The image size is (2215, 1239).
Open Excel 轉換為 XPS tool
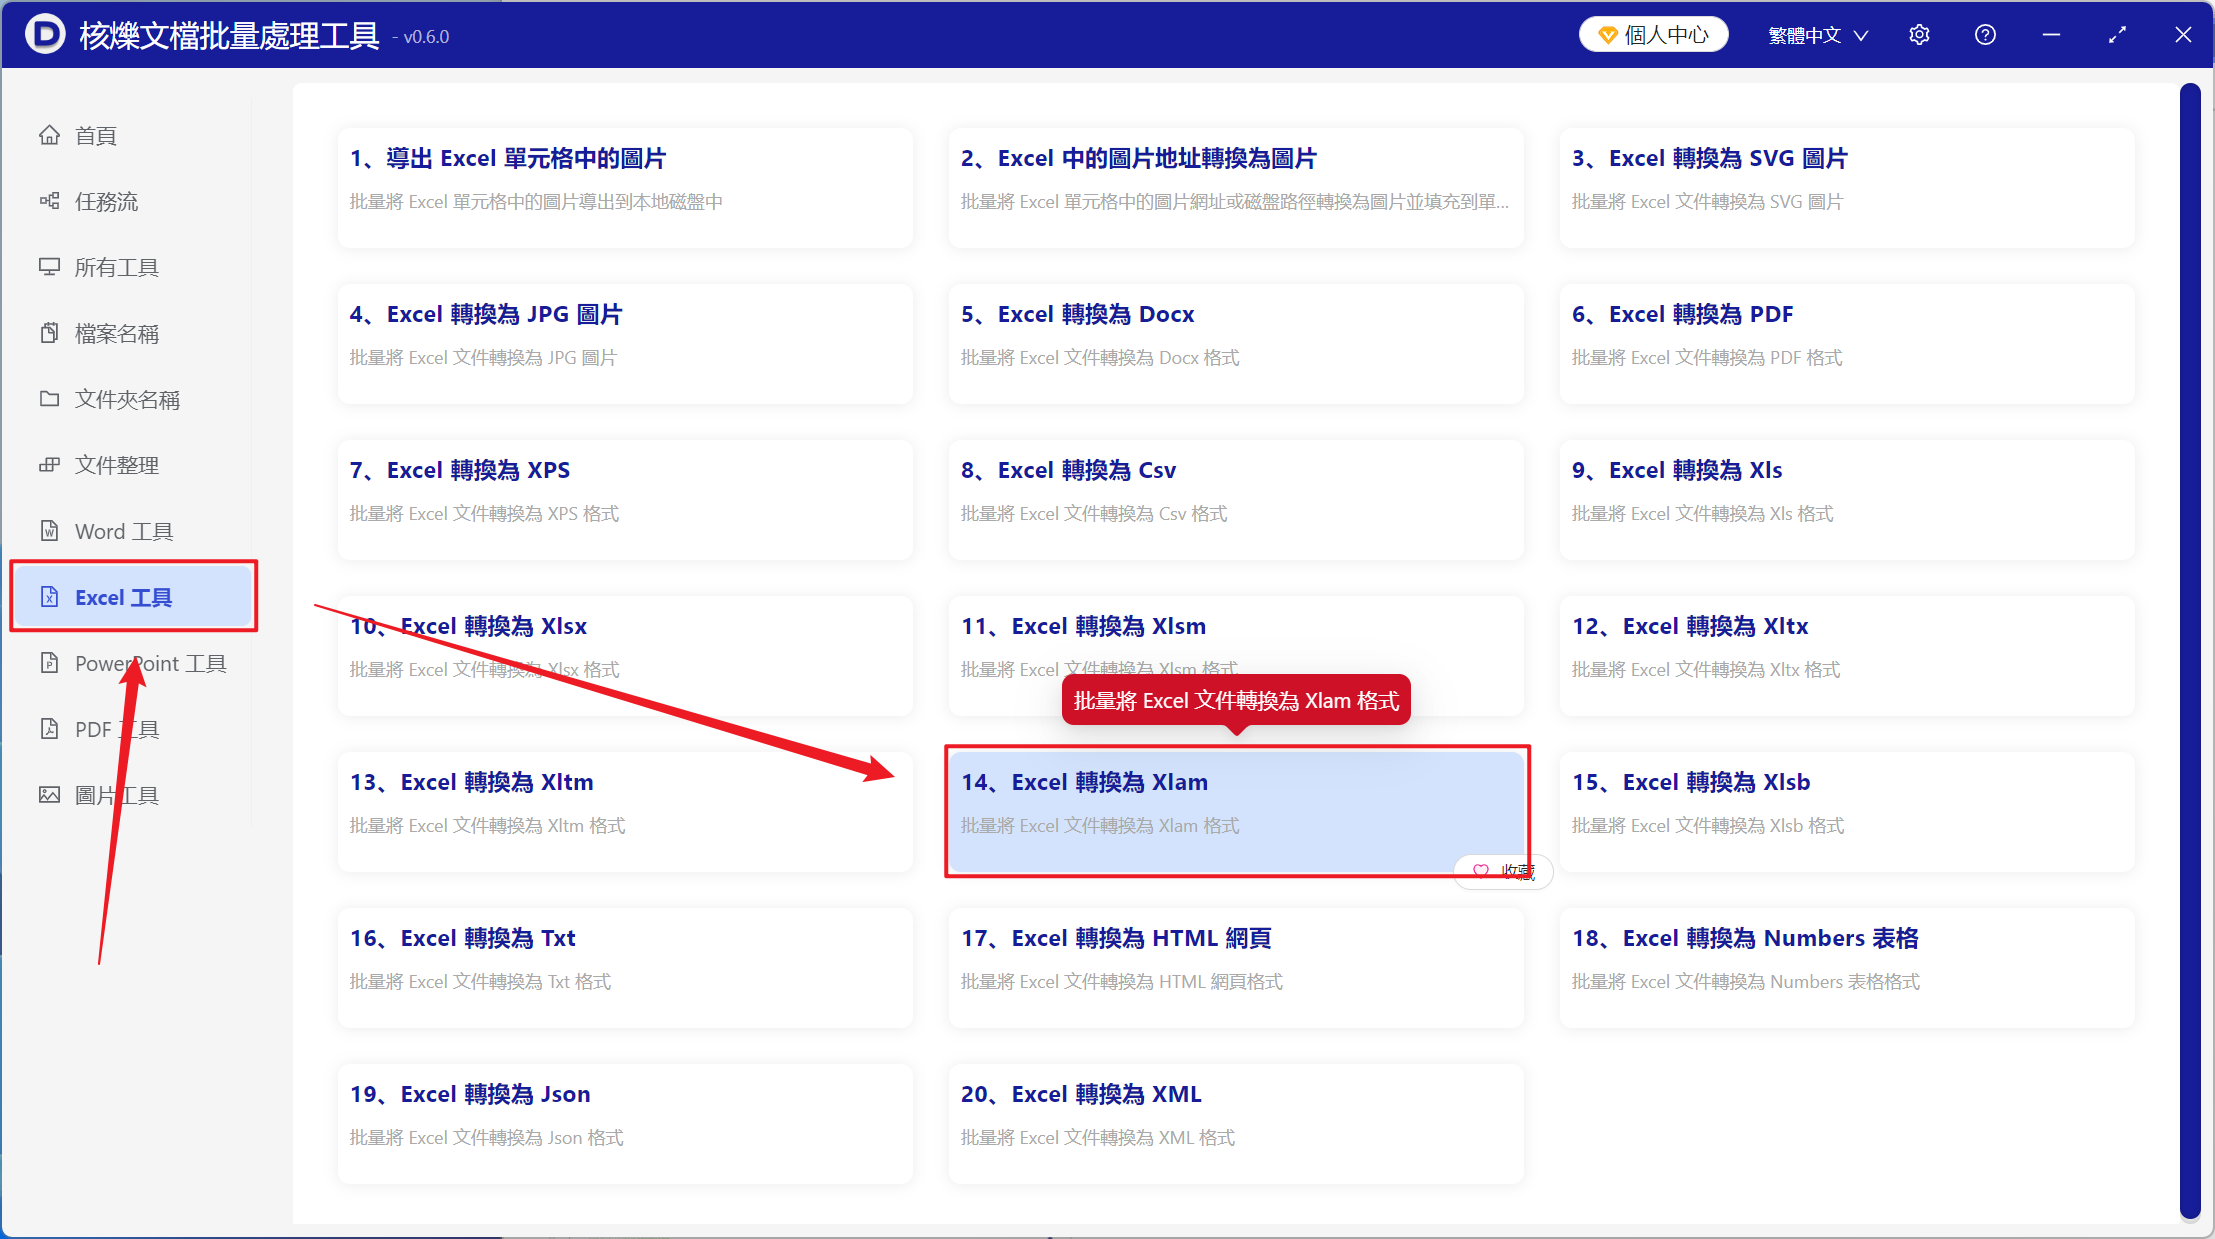pyautogui.click(x=625, y=499)
